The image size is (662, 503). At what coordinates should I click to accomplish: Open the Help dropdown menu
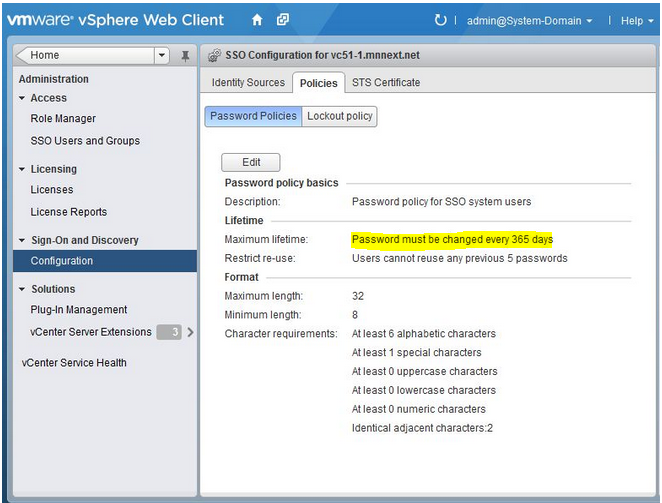[637, 21]
